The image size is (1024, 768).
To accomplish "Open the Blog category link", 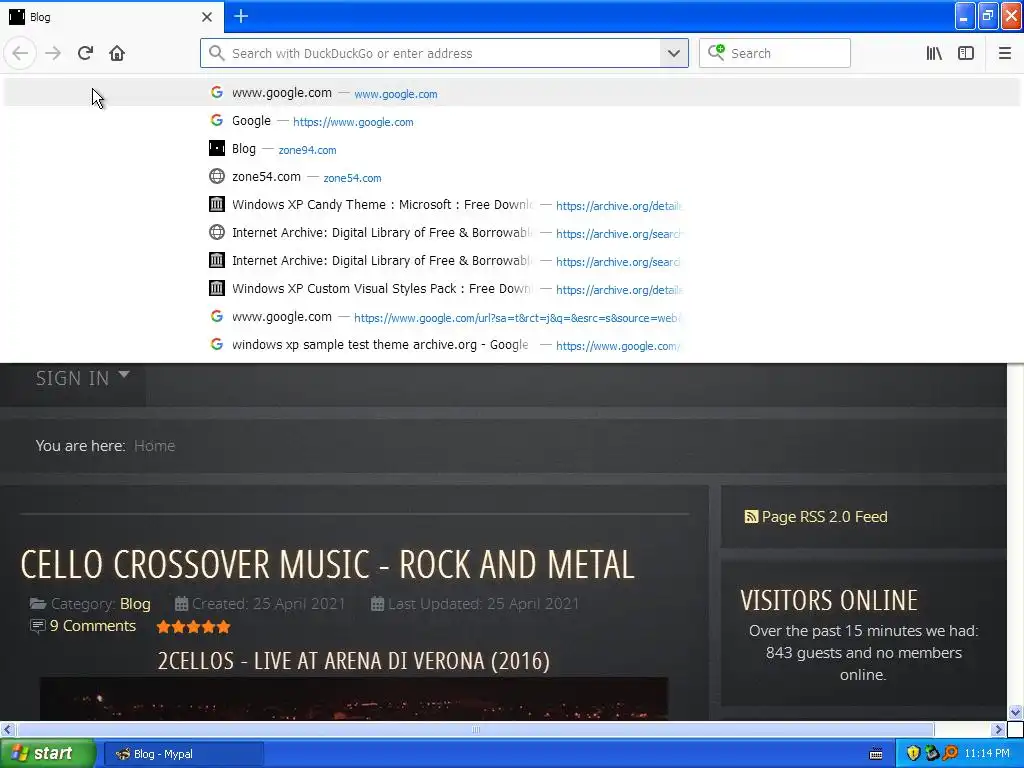I will [135, 604].
